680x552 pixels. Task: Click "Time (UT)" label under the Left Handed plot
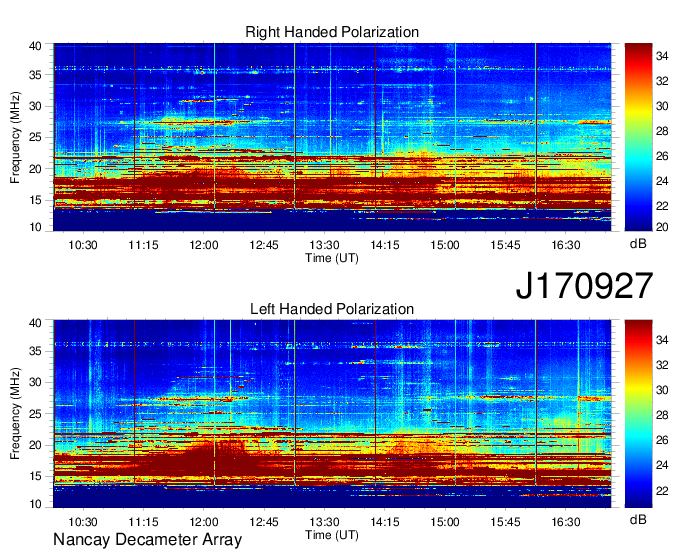[332, 535]
